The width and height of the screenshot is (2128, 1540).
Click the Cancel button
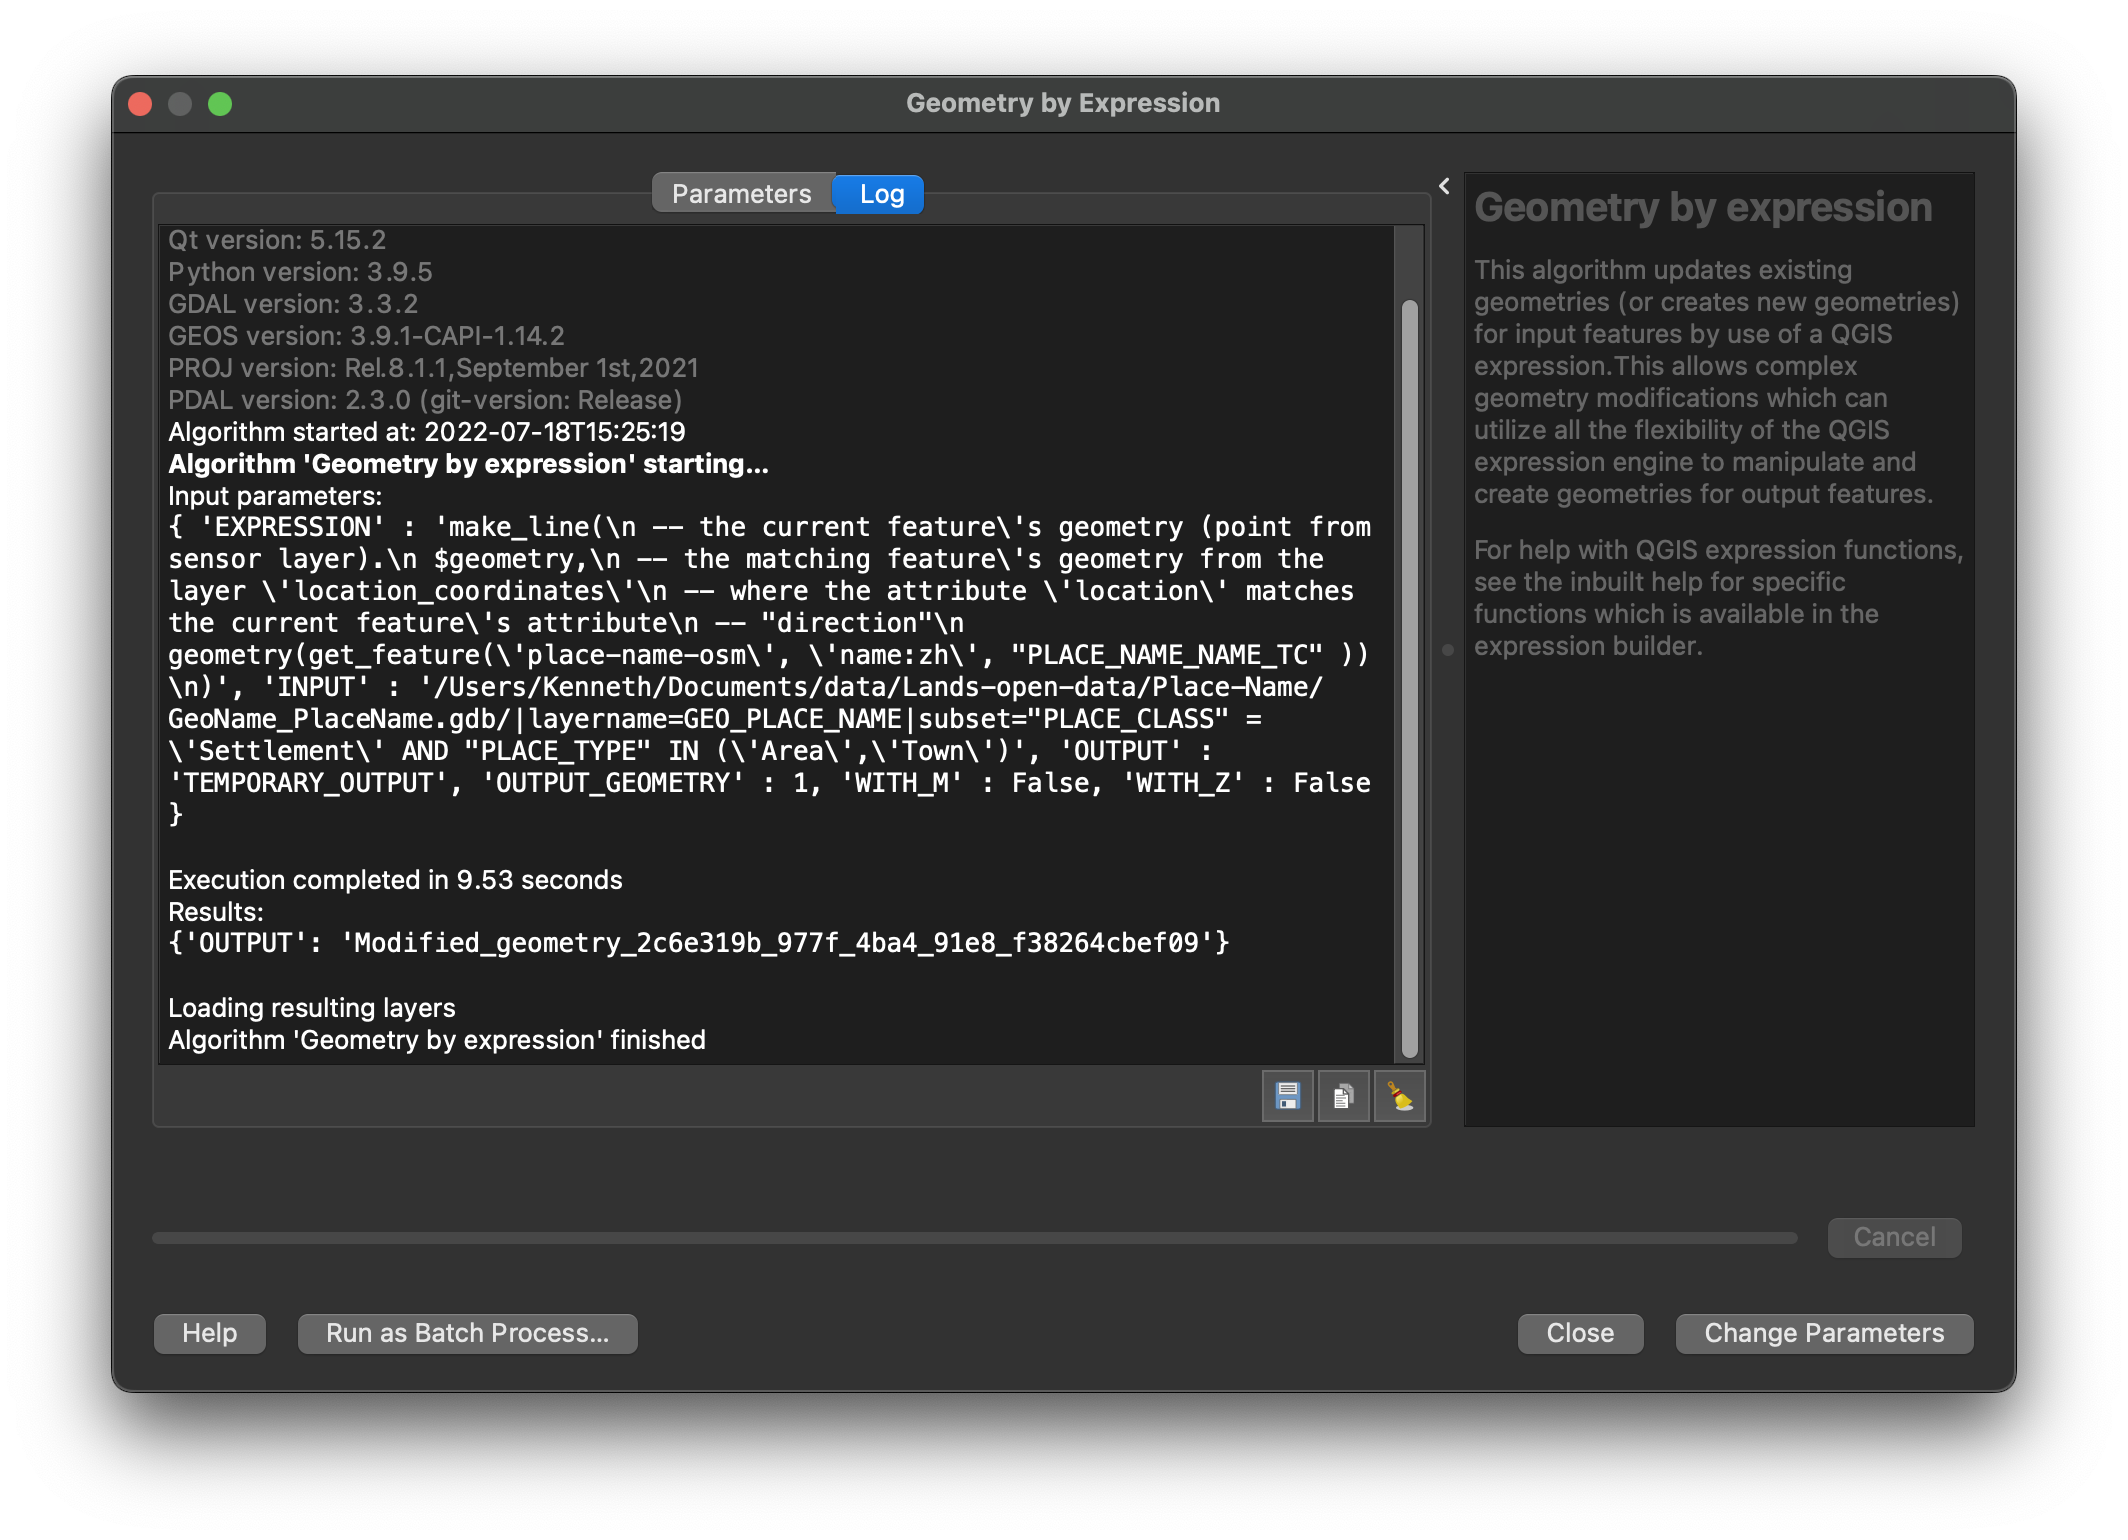click(1893, 1237)
